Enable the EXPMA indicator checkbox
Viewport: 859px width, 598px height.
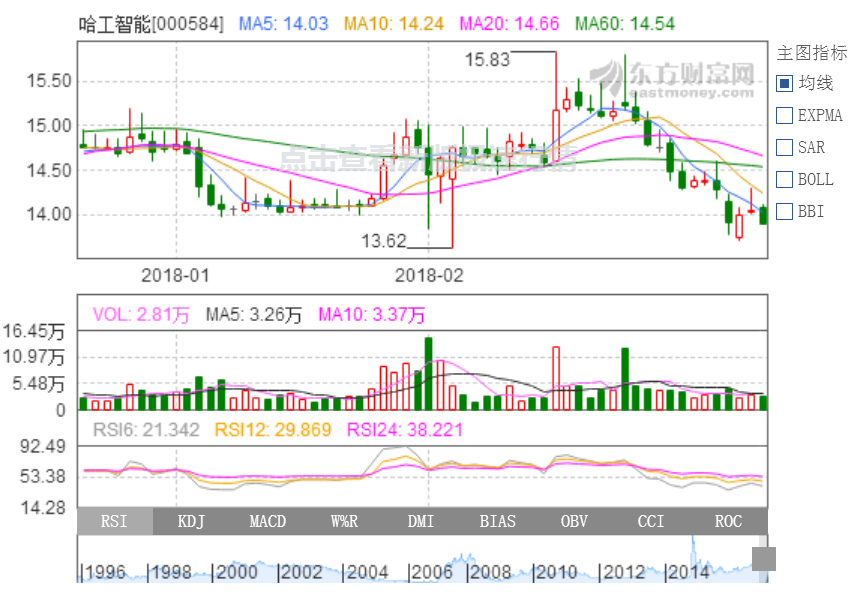(784, 116)
